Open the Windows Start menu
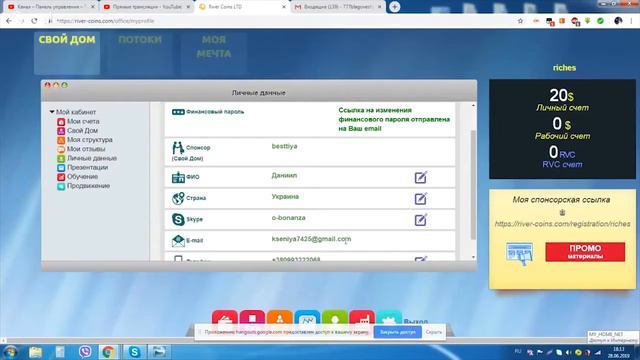This screenshot has width=640, height=360. (10, 351)
